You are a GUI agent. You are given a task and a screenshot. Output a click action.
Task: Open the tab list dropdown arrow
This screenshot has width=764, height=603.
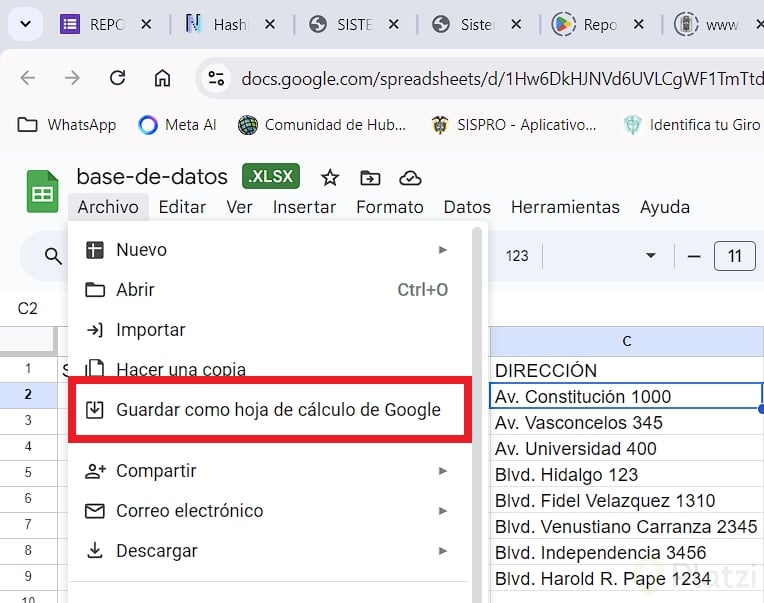click(x=25, y=23)
